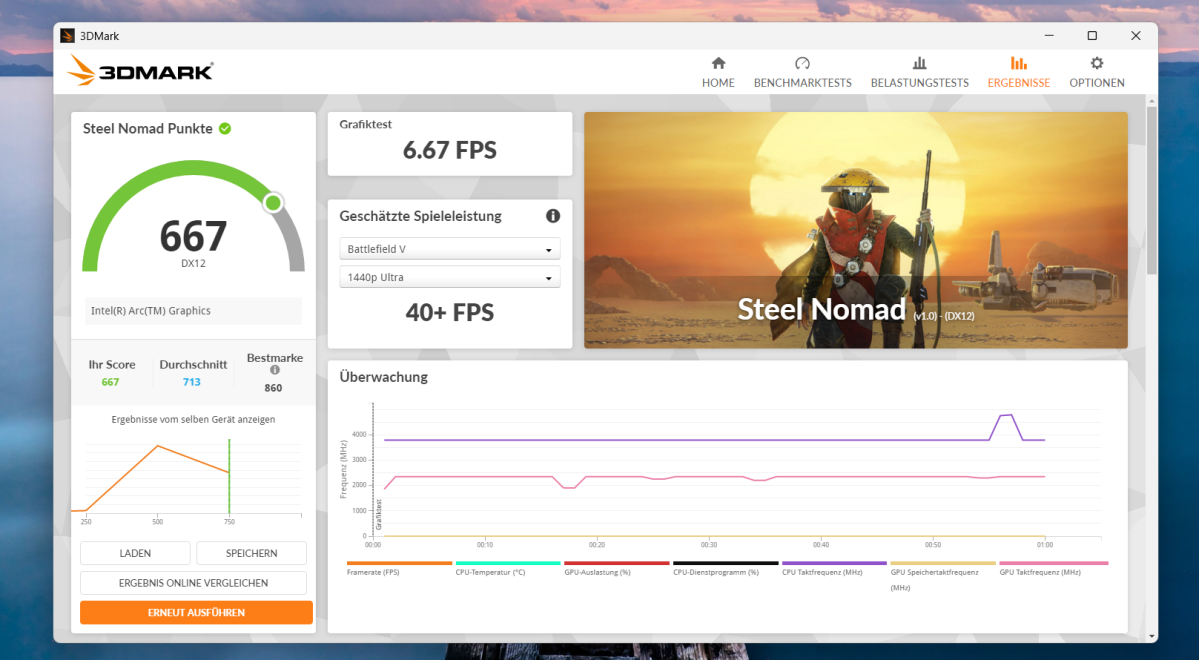The image size is (1199, 660).
Task: Select the ERGEBNISSE tab
Action: coord(1019,73)
